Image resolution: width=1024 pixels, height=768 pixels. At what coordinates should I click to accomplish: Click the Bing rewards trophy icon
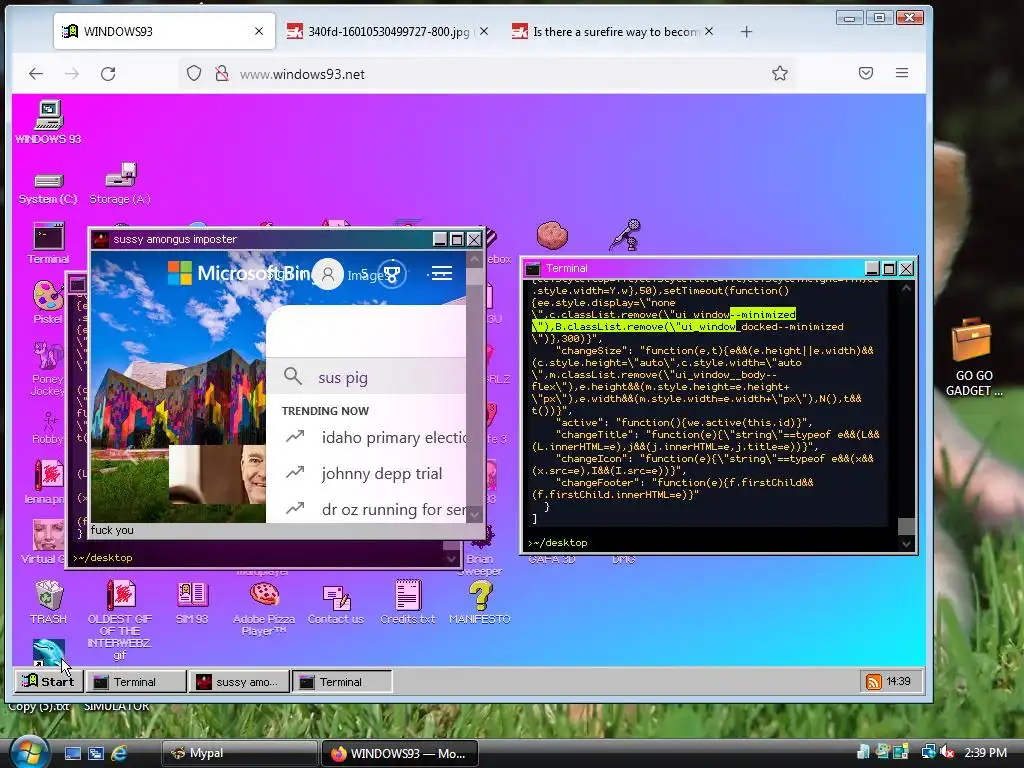point(391,274)
